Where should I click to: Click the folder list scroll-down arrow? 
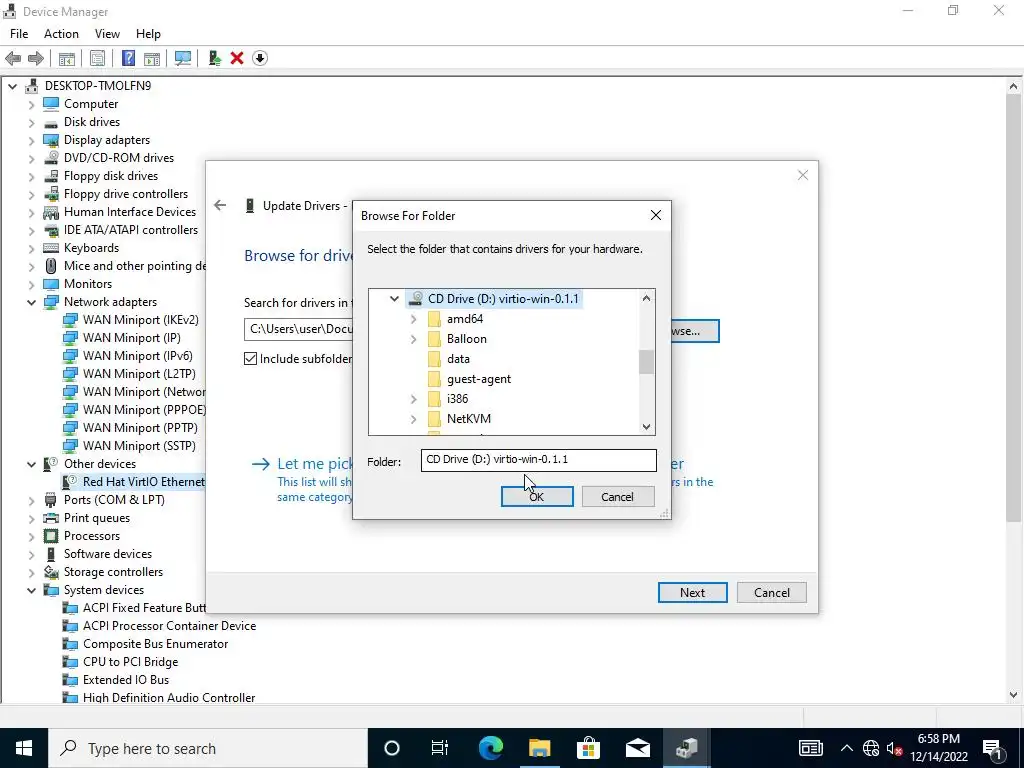(646, 427)
